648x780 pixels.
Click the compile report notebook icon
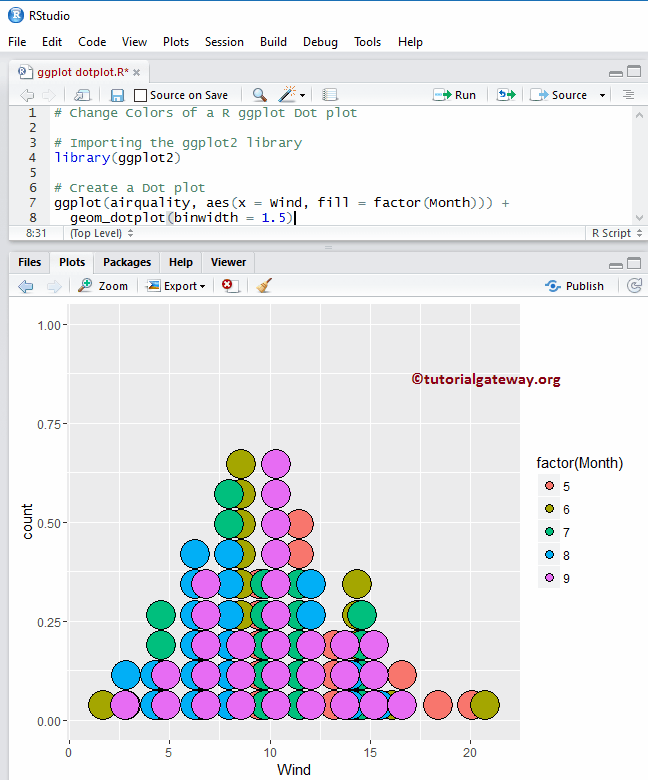tap(330, 95)
